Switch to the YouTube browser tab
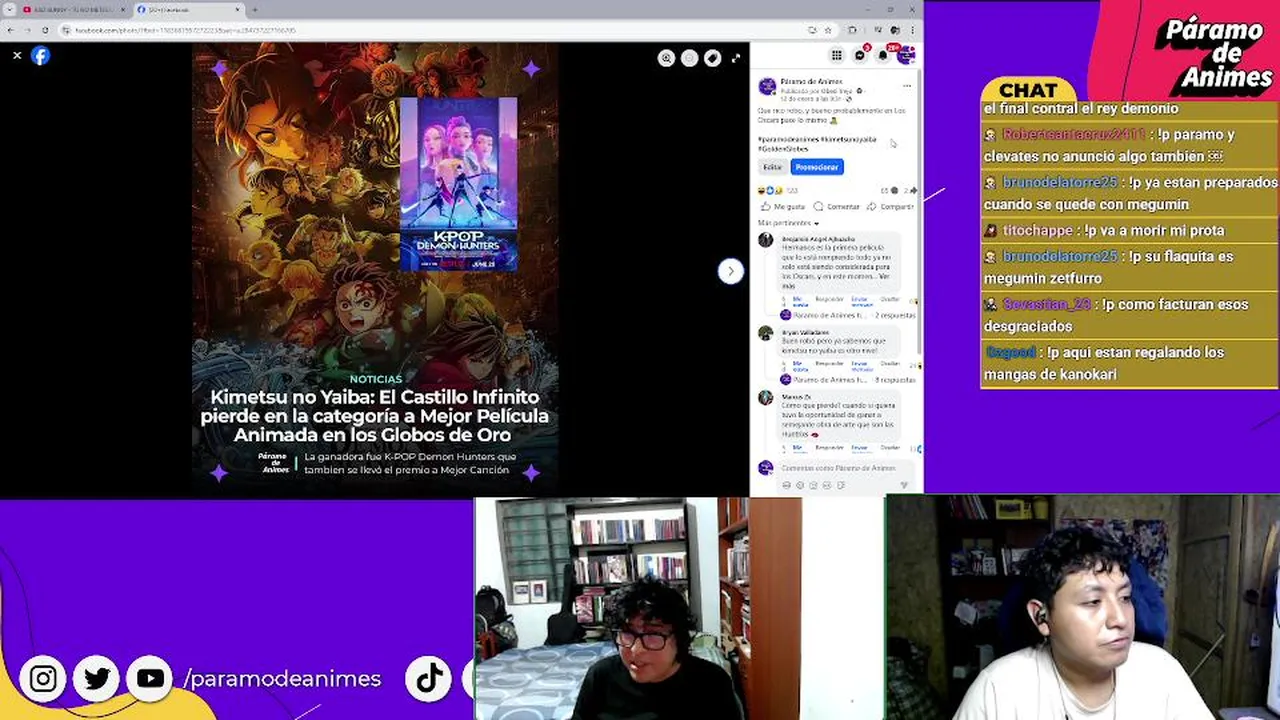Image resolution: width=1280 pixels, height=720 pixels. coord(72,10)
